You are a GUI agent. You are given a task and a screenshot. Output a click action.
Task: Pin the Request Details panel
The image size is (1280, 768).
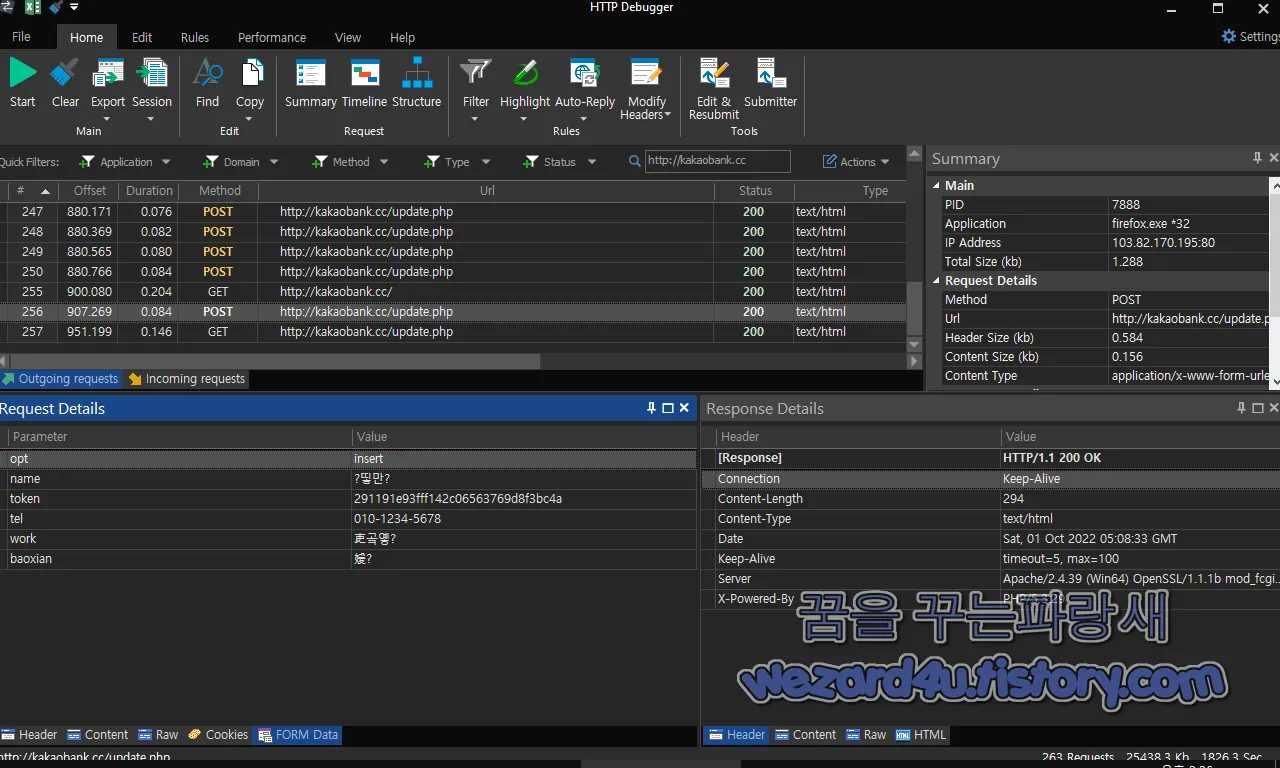[652, 408]
